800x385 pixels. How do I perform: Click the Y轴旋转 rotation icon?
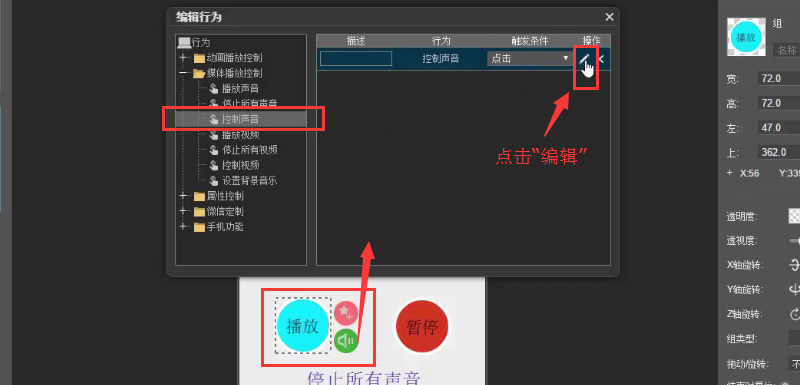coord(794,290)
